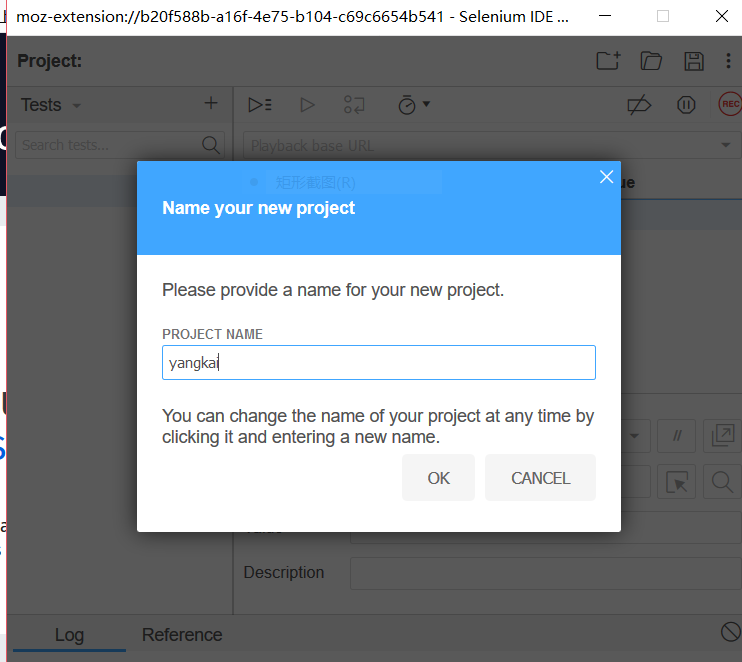The image size is (742, 662).
Task: Minimize the Selenium IDE window
Action: click(605, 16)
